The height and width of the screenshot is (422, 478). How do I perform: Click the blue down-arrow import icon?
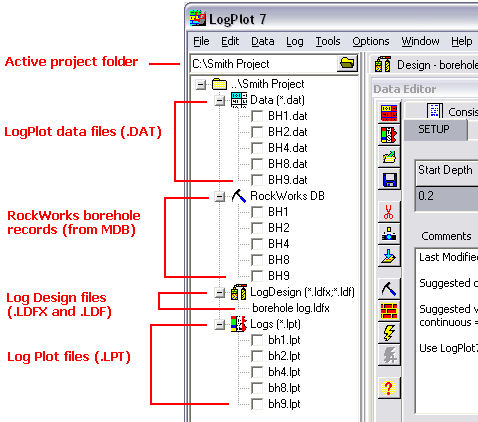click(389, 256)
